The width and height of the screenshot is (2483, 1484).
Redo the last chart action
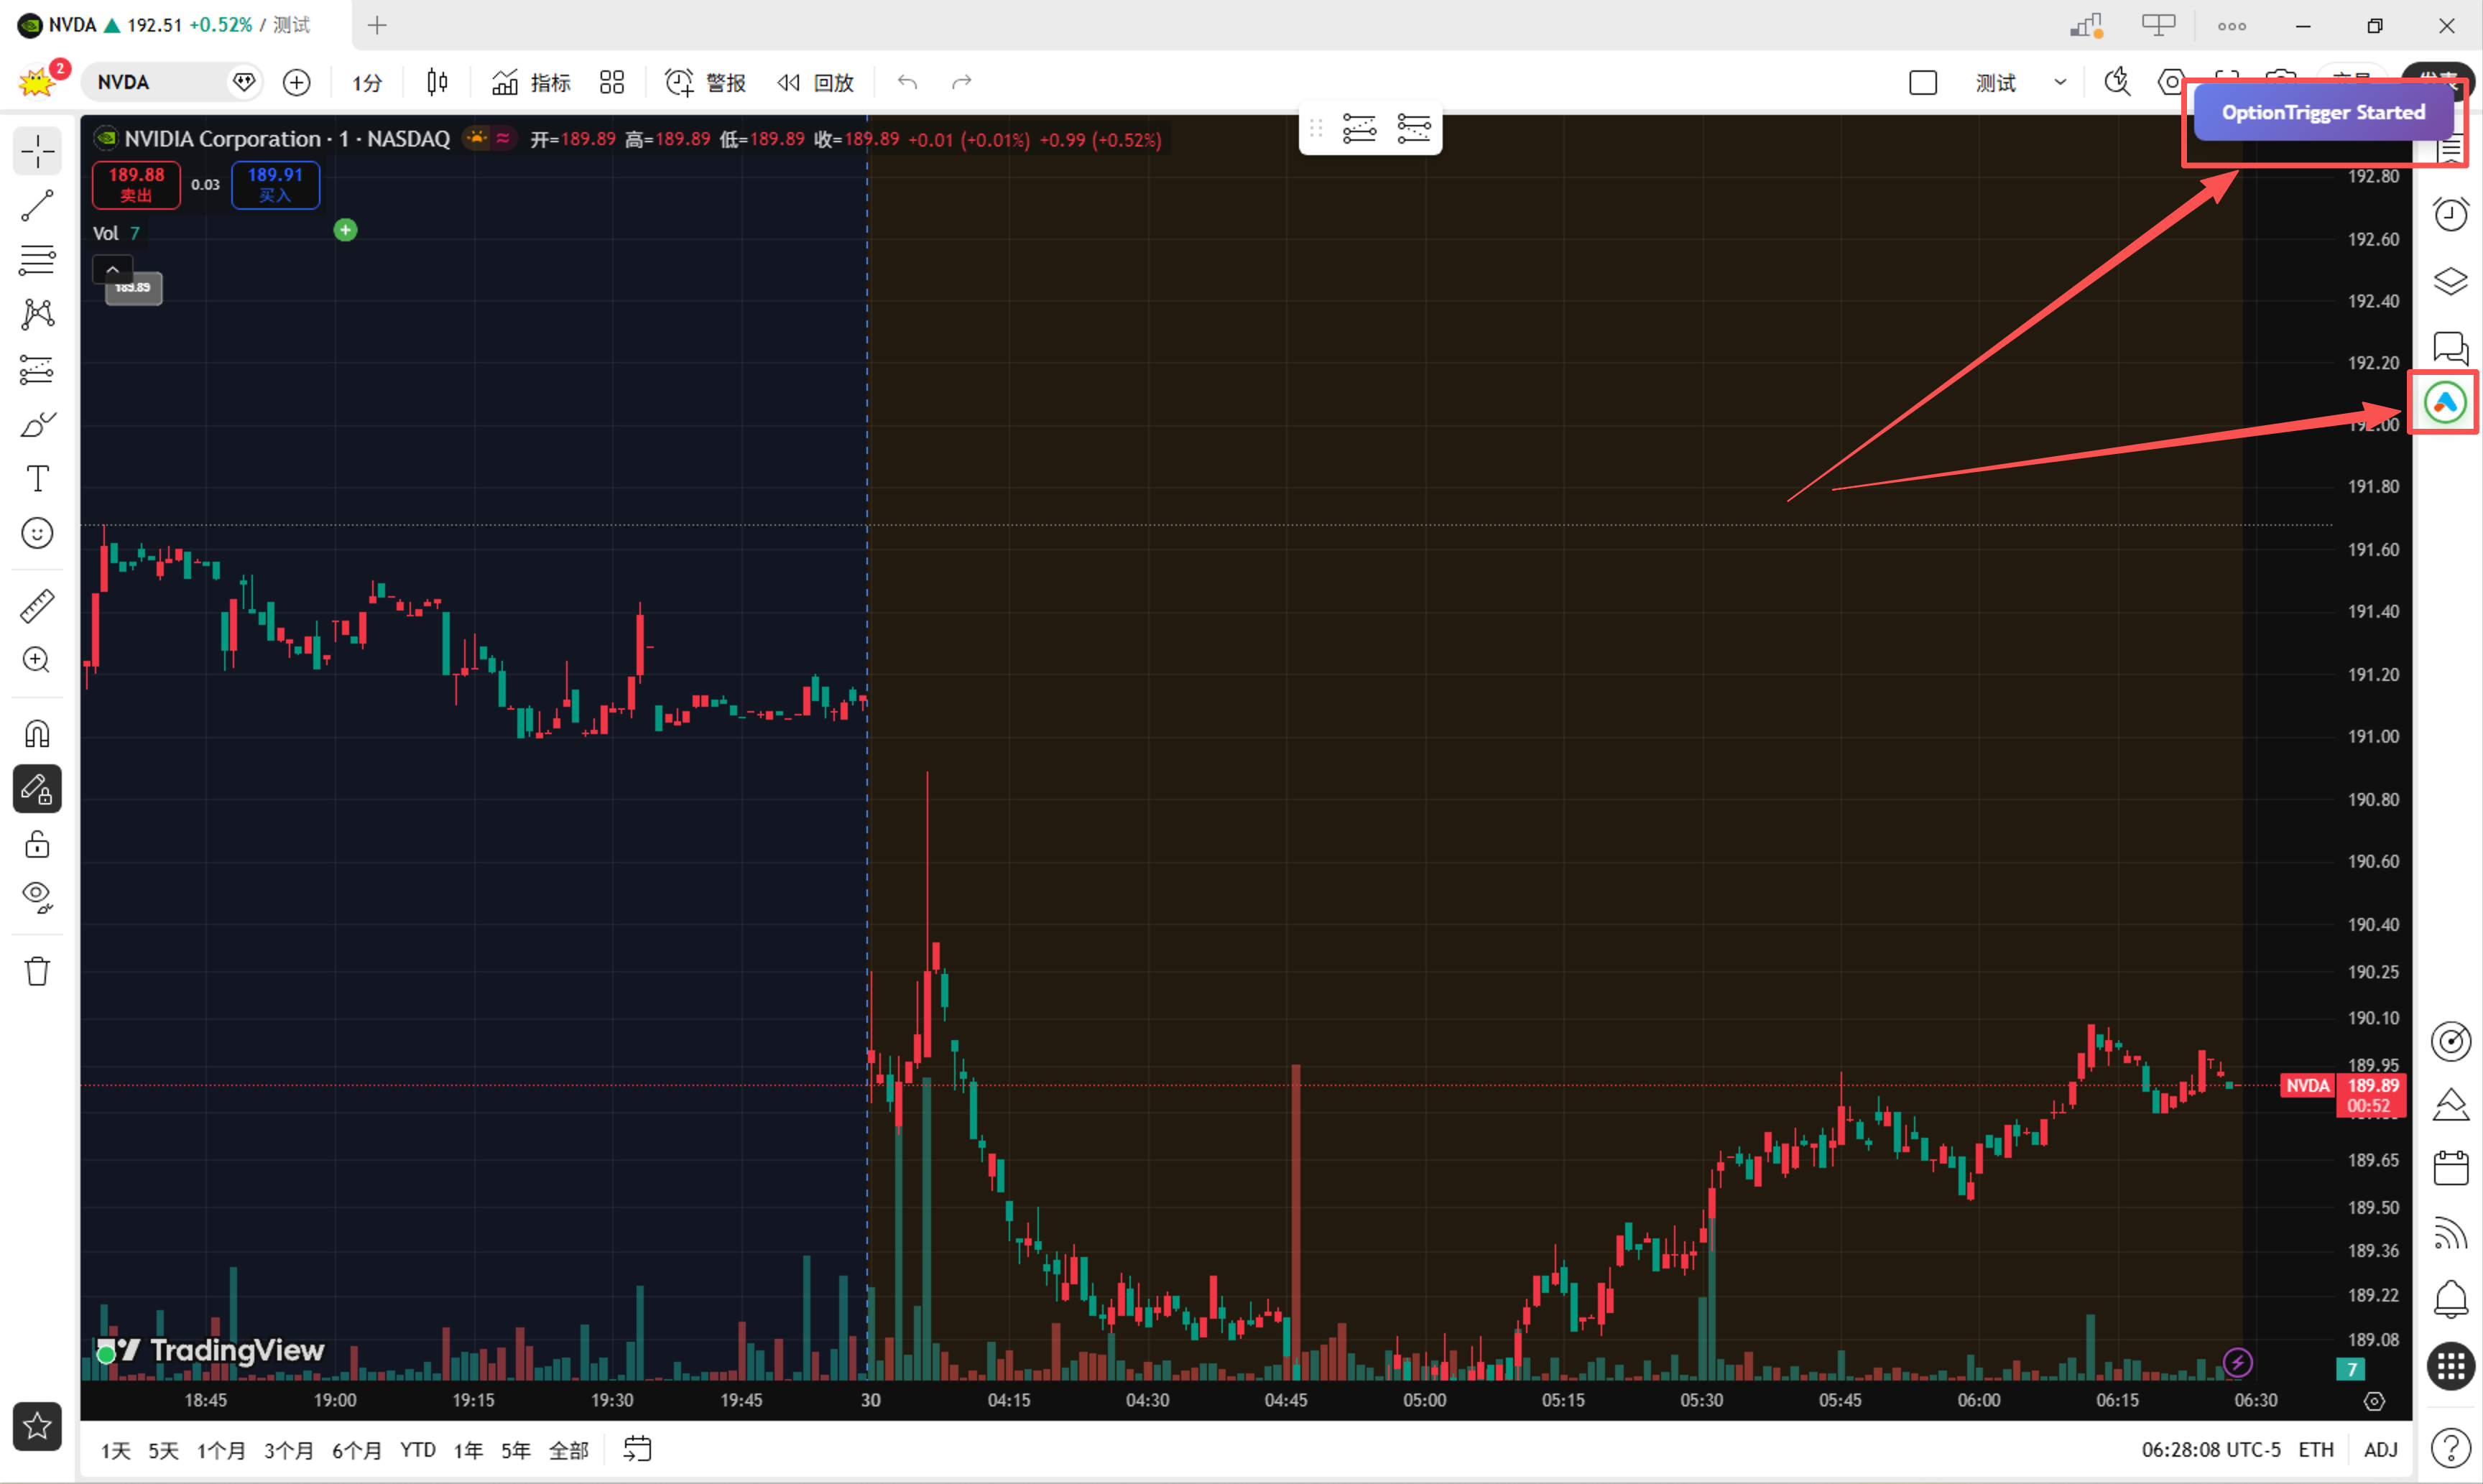click(961, 82)
